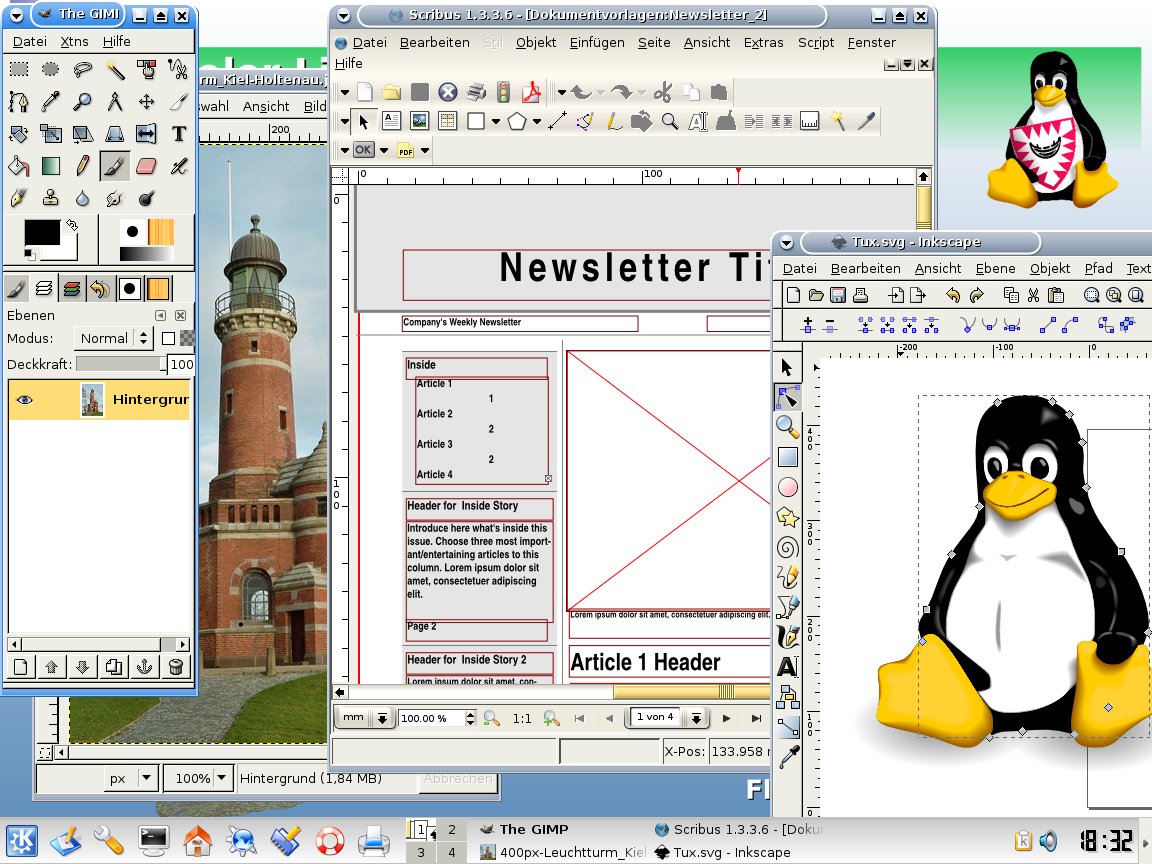This screenshot has width=1152, height=864.
Task: Click GIMP active gradient swatch
Action: 146,254
